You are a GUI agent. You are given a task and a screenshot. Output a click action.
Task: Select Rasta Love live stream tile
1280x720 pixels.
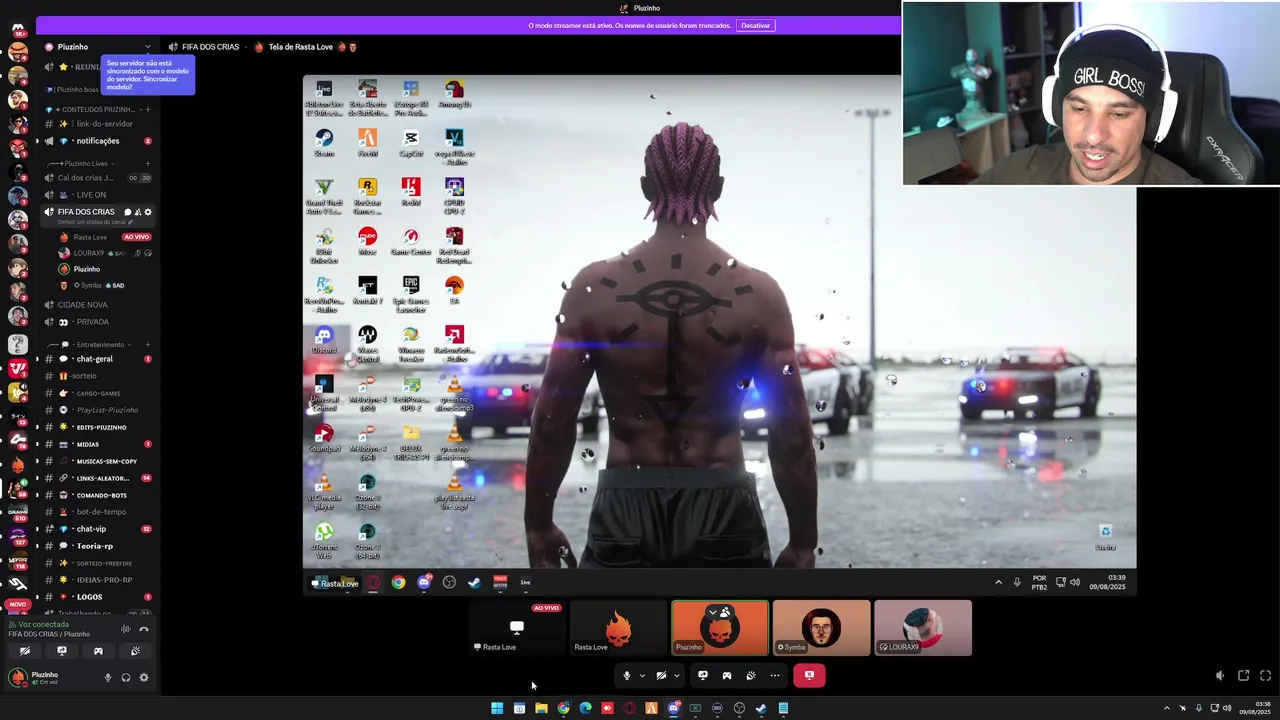click(517, 628)
